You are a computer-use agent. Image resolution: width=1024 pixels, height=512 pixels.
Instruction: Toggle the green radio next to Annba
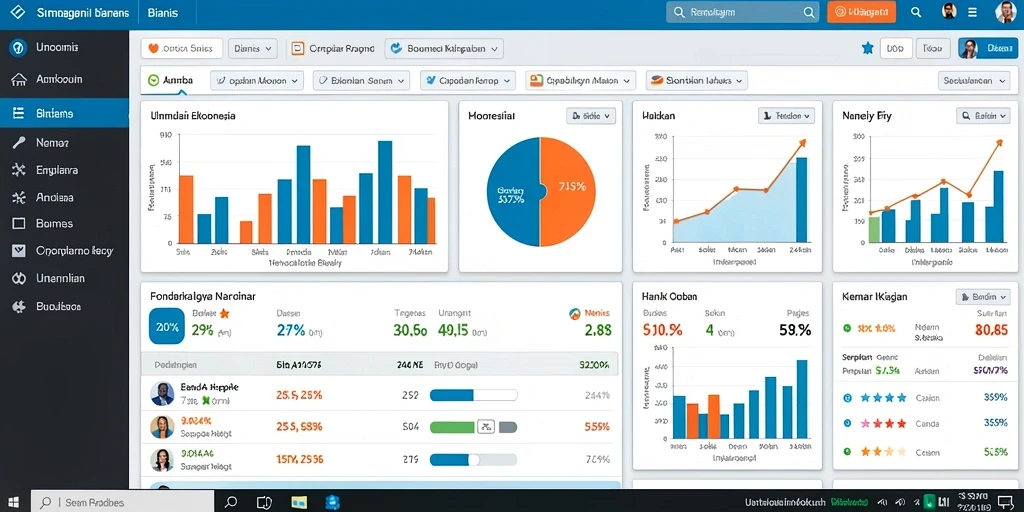[153, 80]
